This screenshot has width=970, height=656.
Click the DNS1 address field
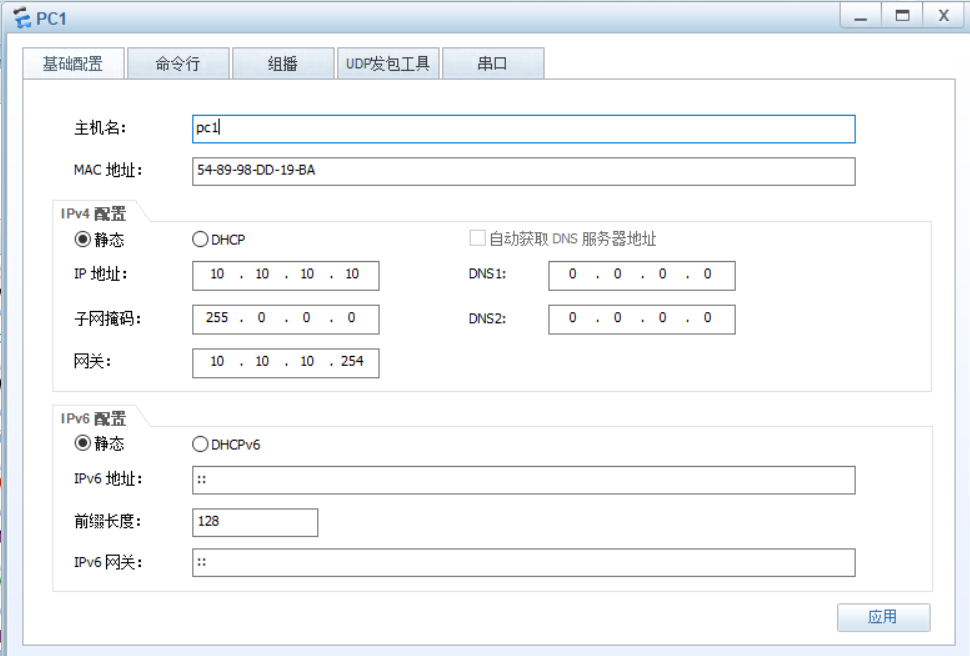tap(642, 275)
